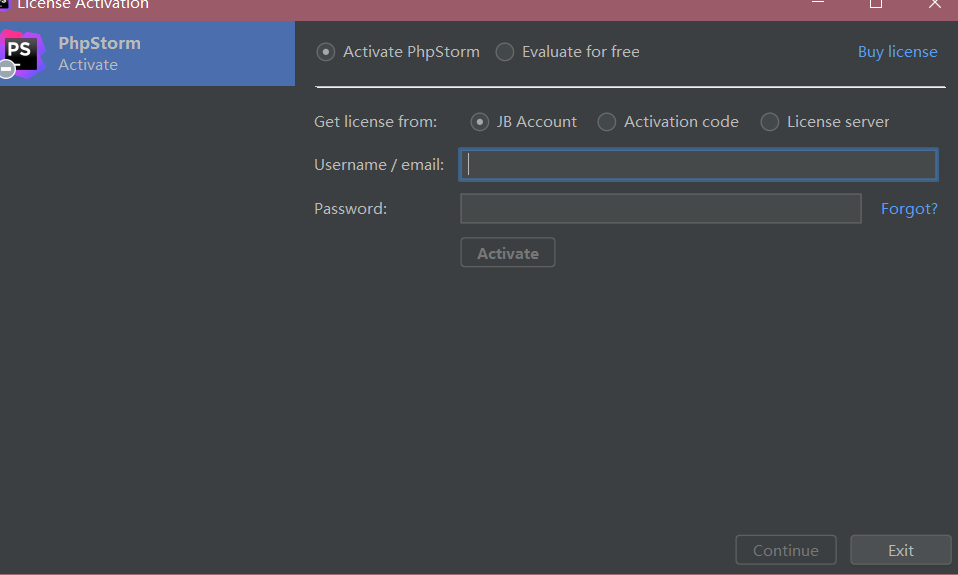
Task: Click the gray minus badge on PS logo
Action: 7,70
